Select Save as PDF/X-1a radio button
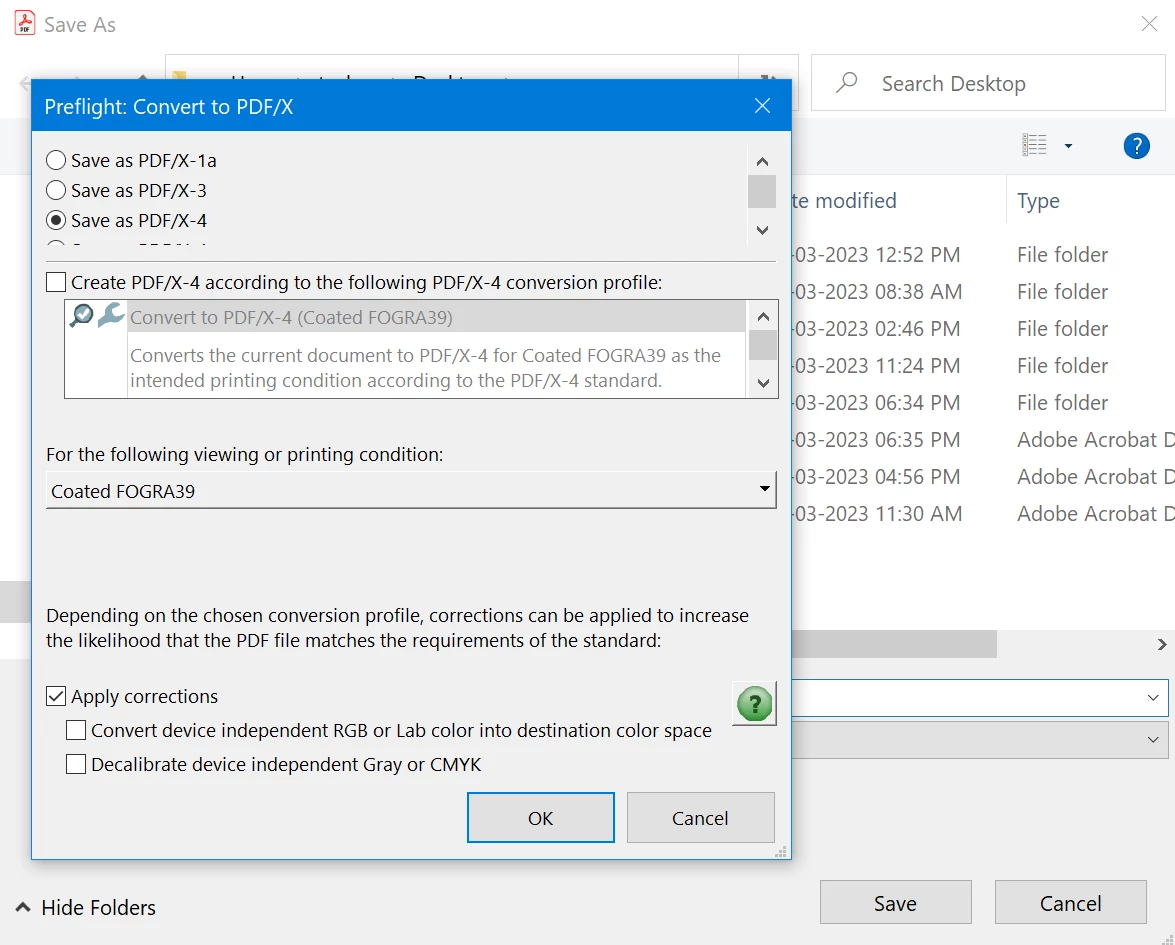 (55, 160)
